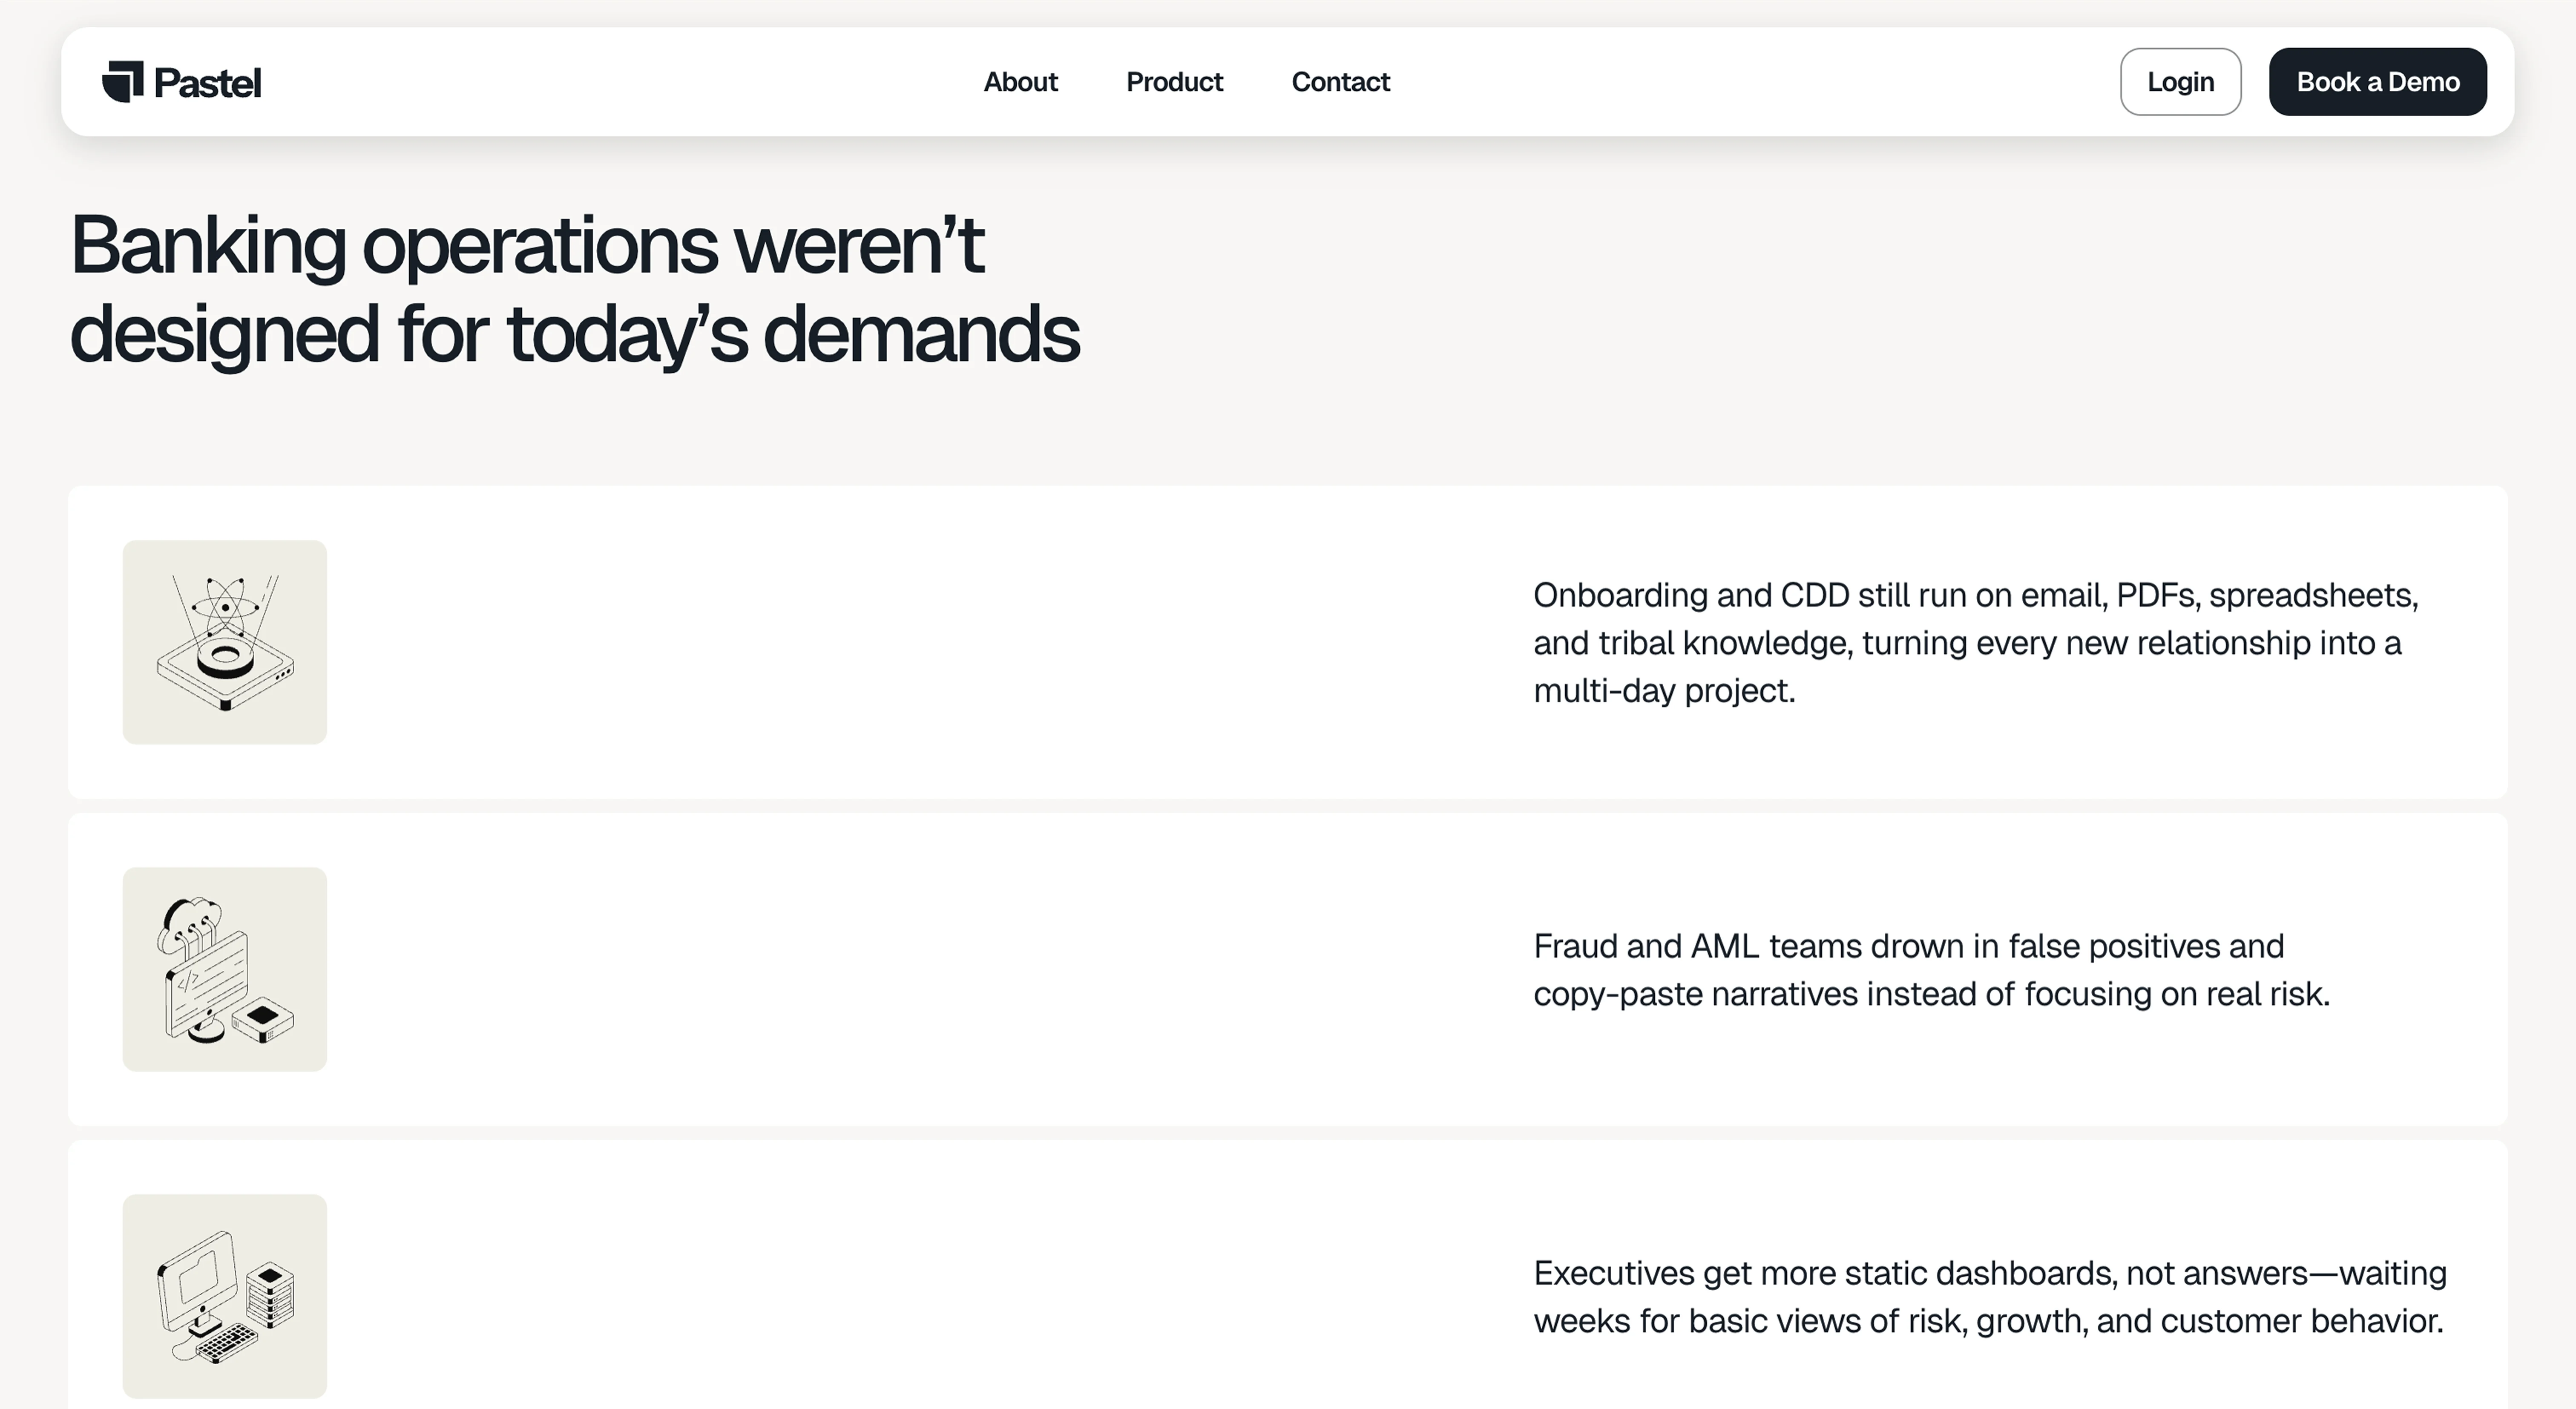2576x1409 pixels.
Task: Click the small chip box beside the code monitor
Action: [263, 1019]
